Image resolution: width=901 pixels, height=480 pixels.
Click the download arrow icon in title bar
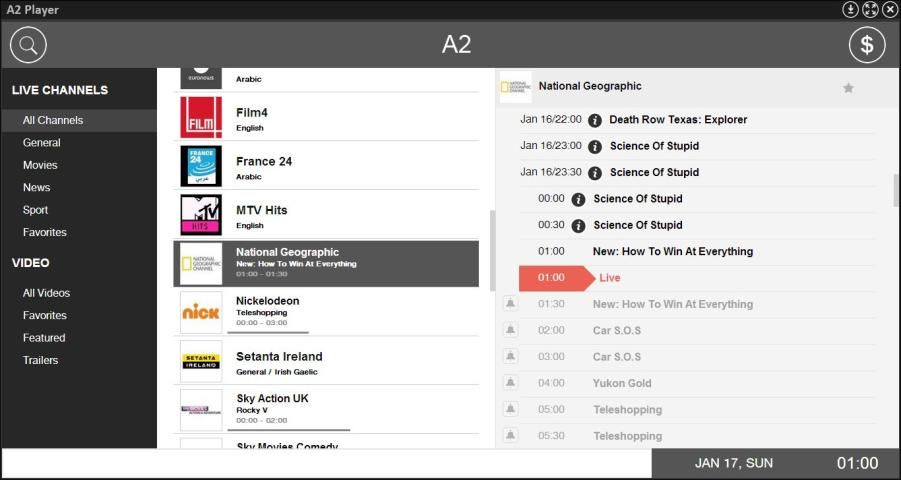850,9
